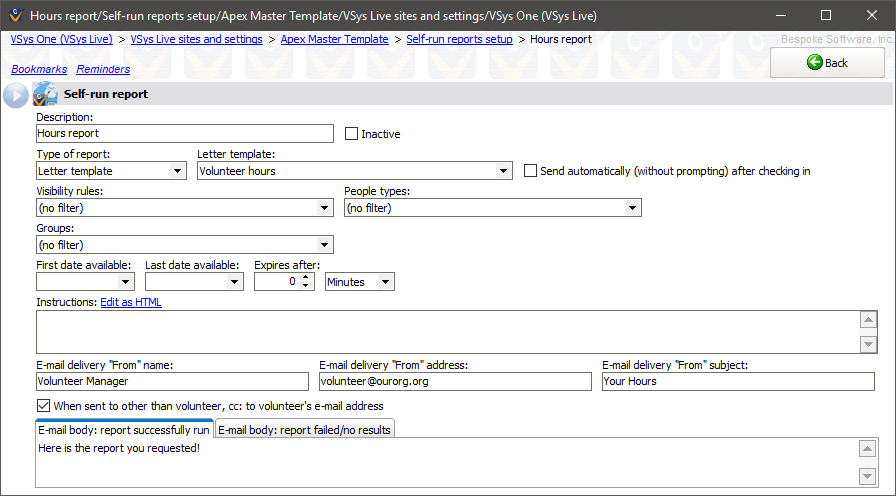Uncheck cc: to volunteer's e-mail address

coord(43,406)
